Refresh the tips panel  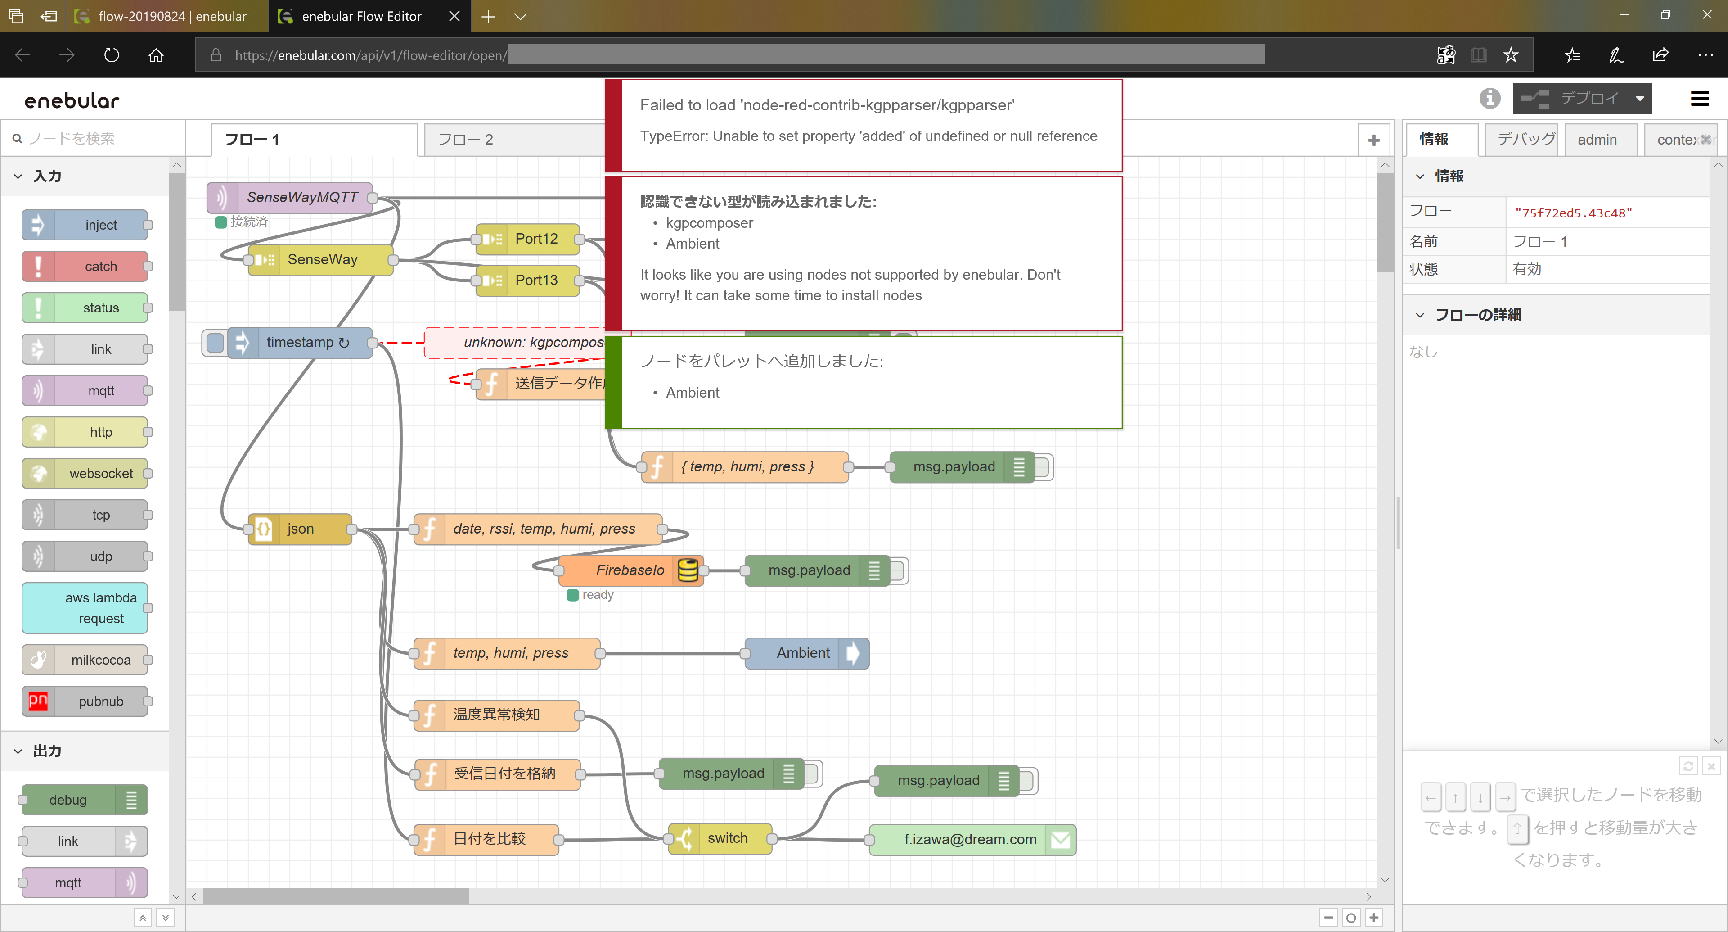click(x=1688, y=766)
